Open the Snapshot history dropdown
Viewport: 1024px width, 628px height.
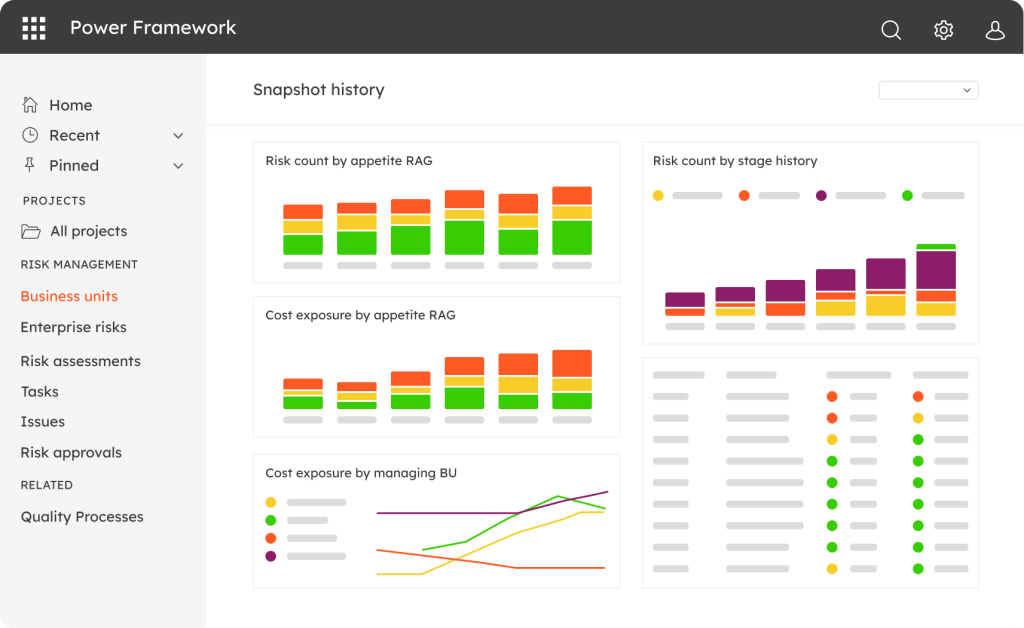pos(928,90)
